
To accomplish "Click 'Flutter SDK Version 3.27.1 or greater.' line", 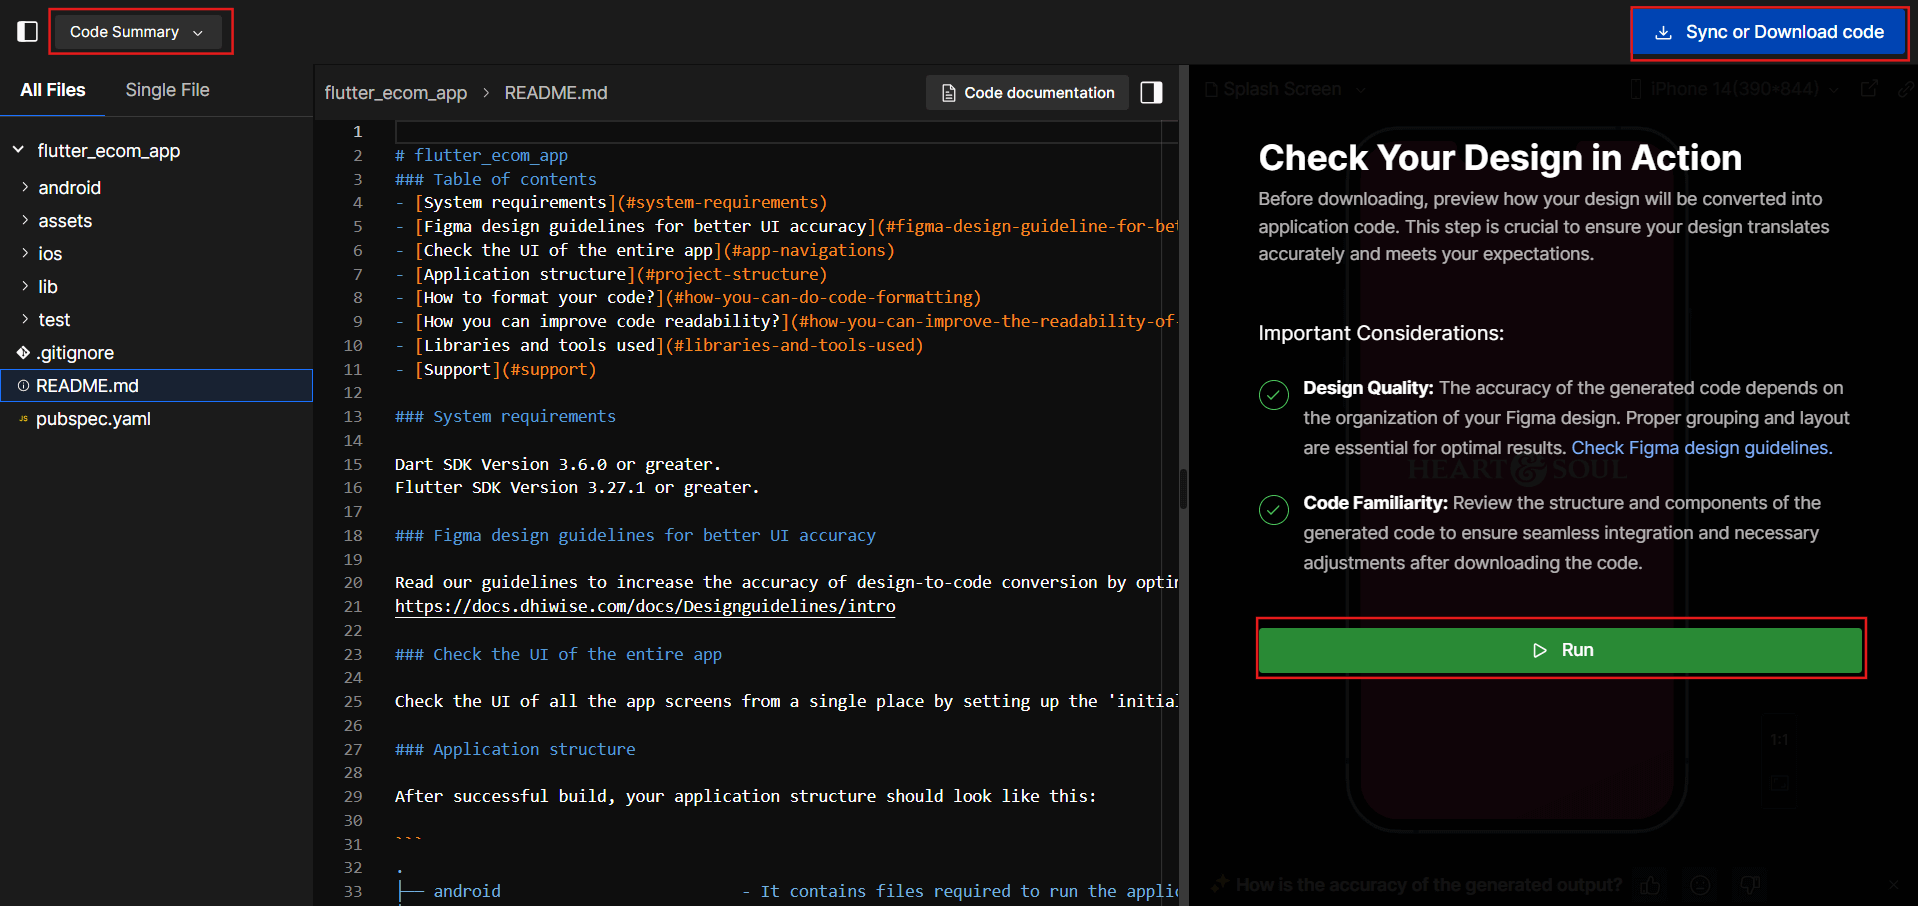I will 577,487.
